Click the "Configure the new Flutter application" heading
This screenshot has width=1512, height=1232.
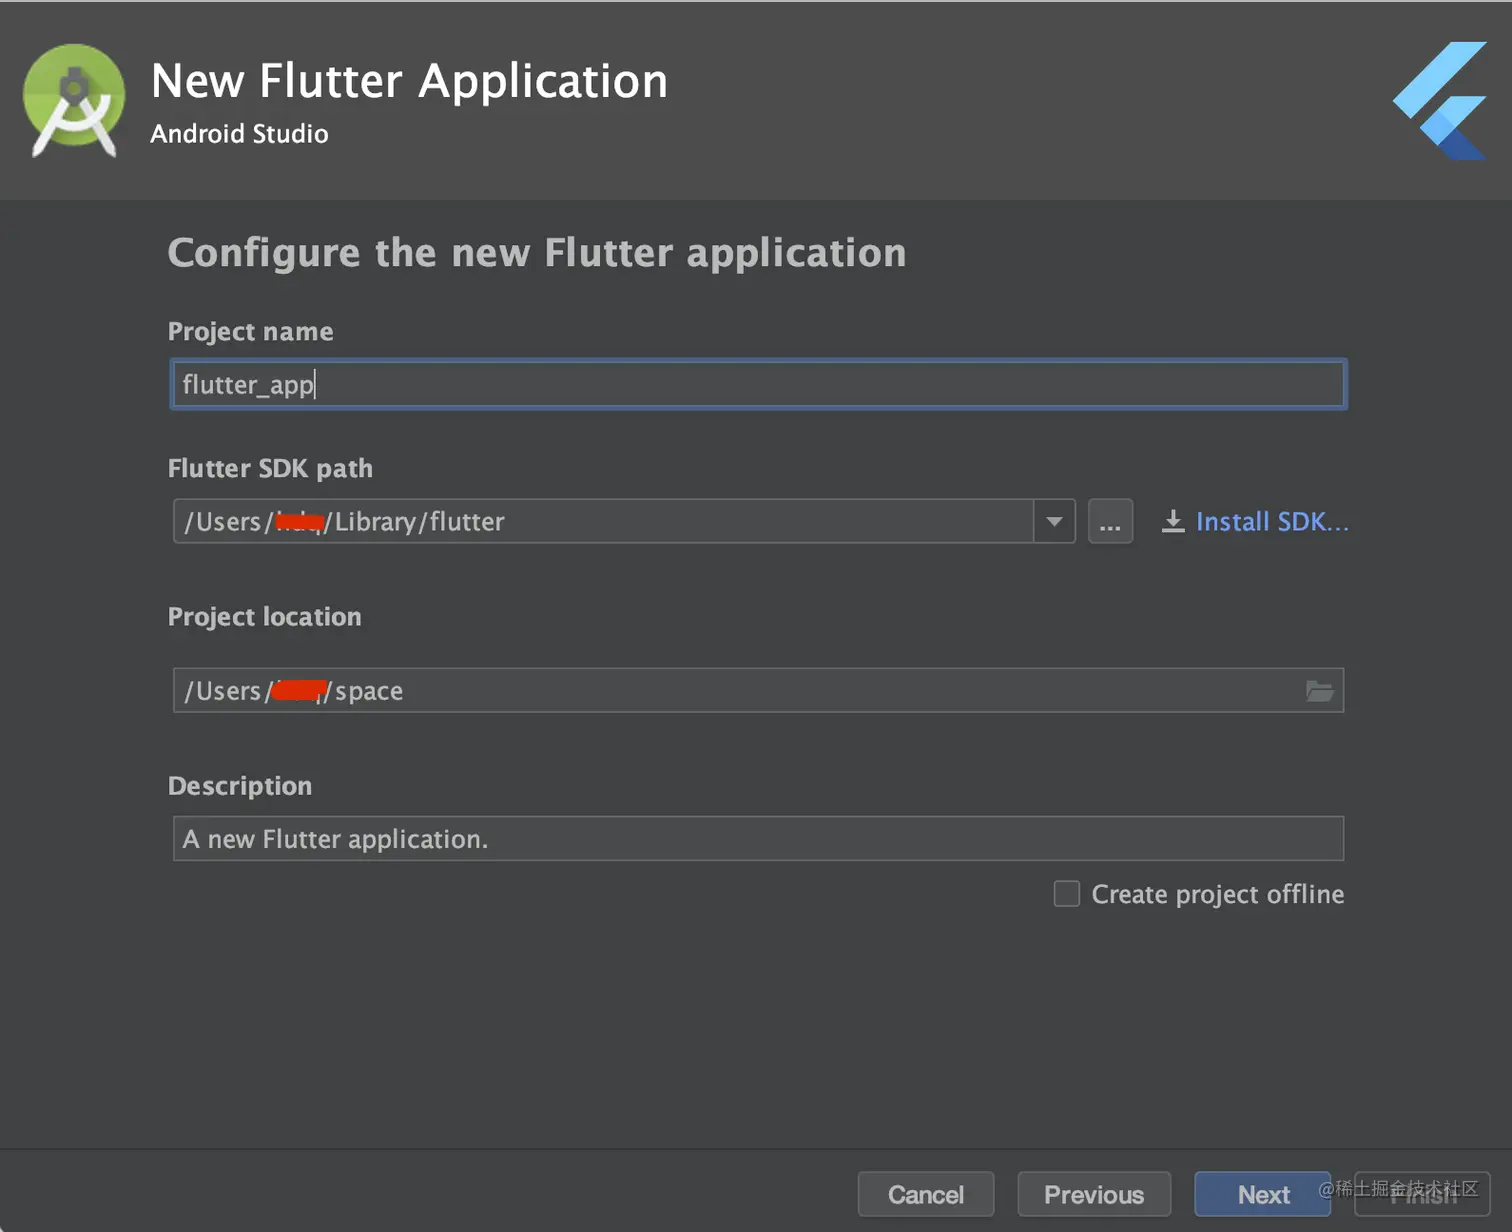(537, 253)
